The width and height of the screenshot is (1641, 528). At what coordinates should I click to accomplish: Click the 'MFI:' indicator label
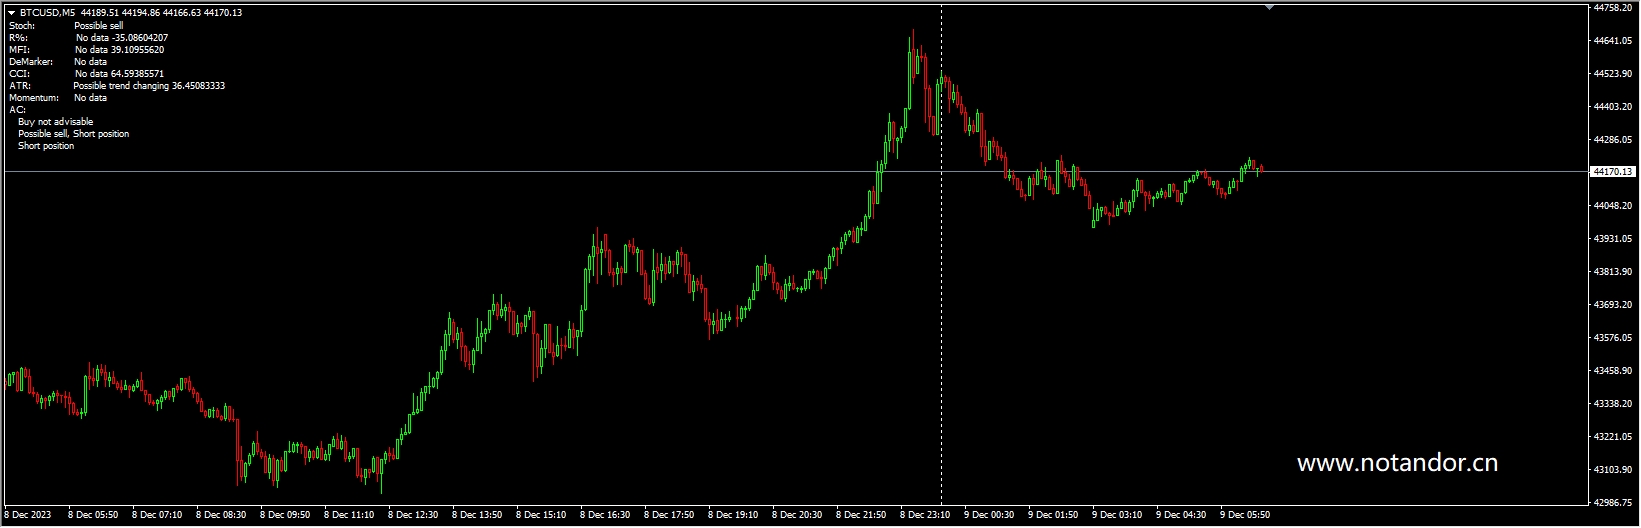tap(19, 49)
